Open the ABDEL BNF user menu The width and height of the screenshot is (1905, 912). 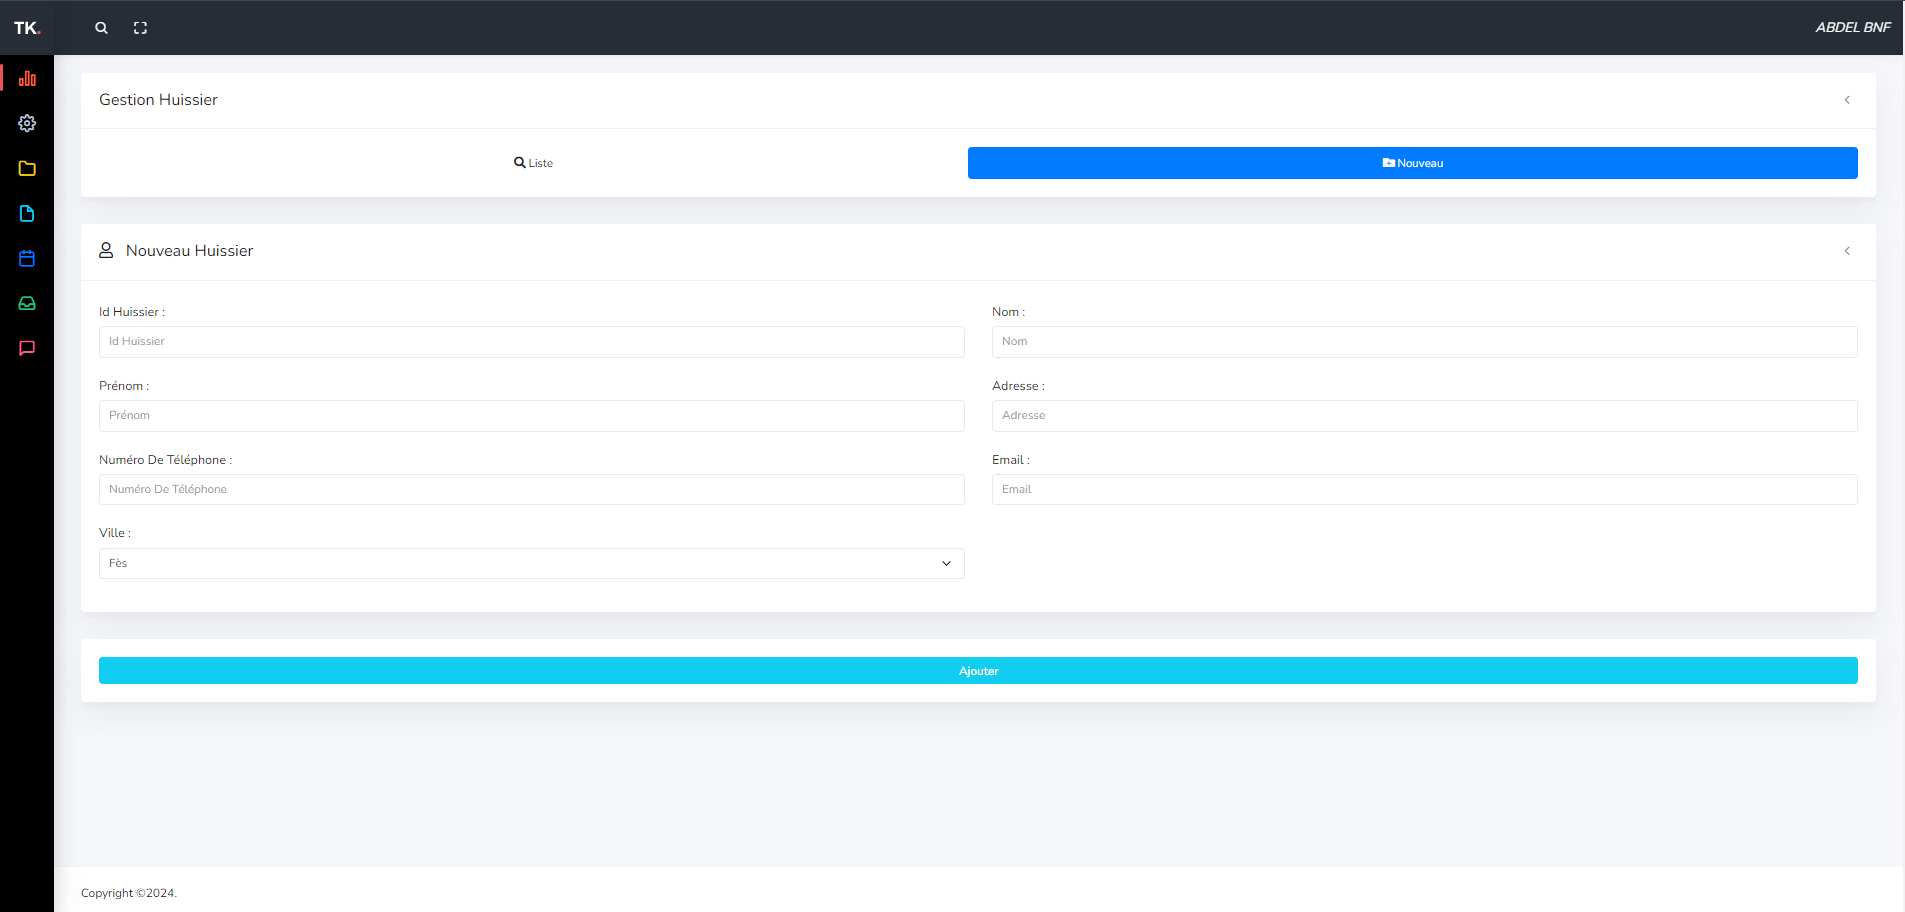tap(1852, 27)
